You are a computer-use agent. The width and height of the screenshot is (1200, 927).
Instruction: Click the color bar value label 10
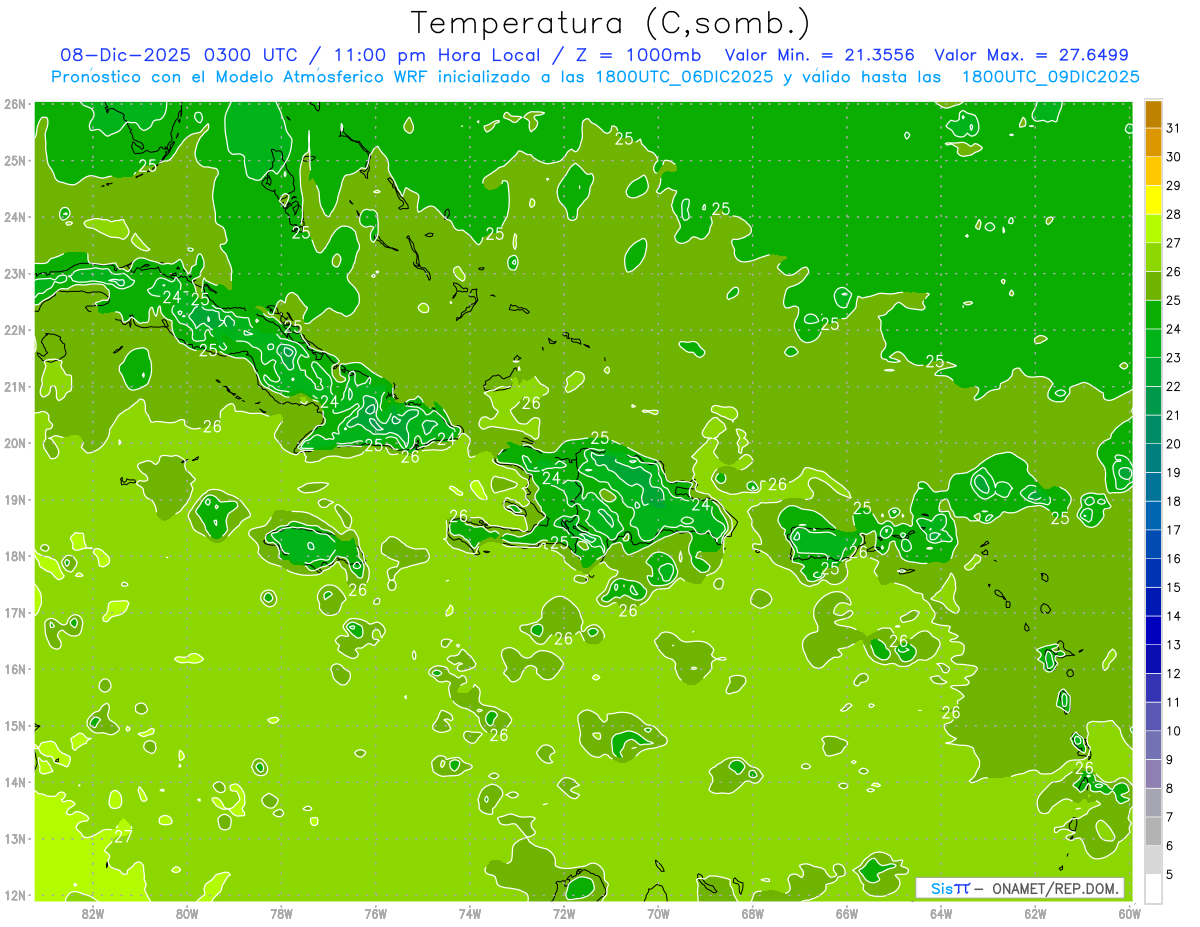1173,731
